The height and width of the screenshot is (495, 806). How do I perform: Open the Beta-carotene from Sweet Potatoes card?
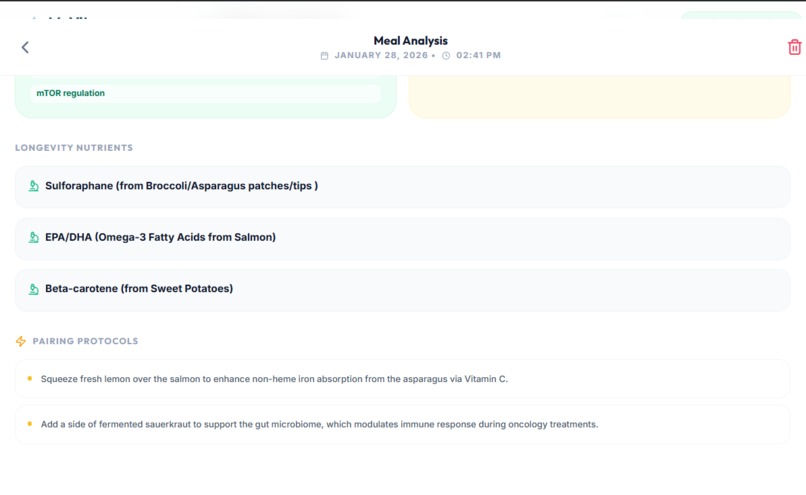tap(402, 289)
